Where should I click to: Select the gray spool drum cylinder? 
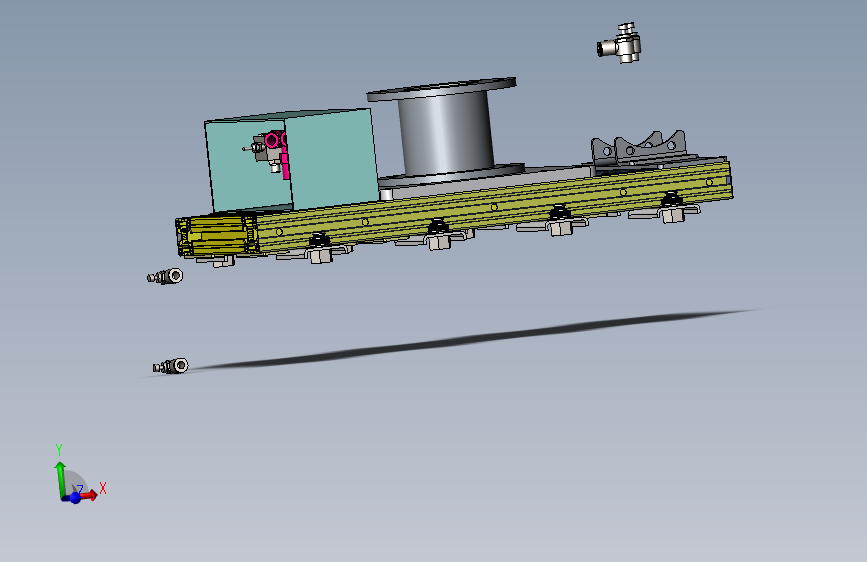click(x=446, y=132)
